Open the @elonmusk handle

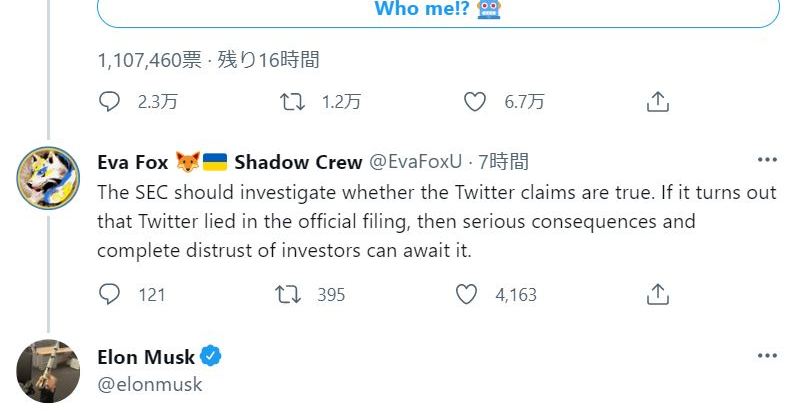point(150,384)
